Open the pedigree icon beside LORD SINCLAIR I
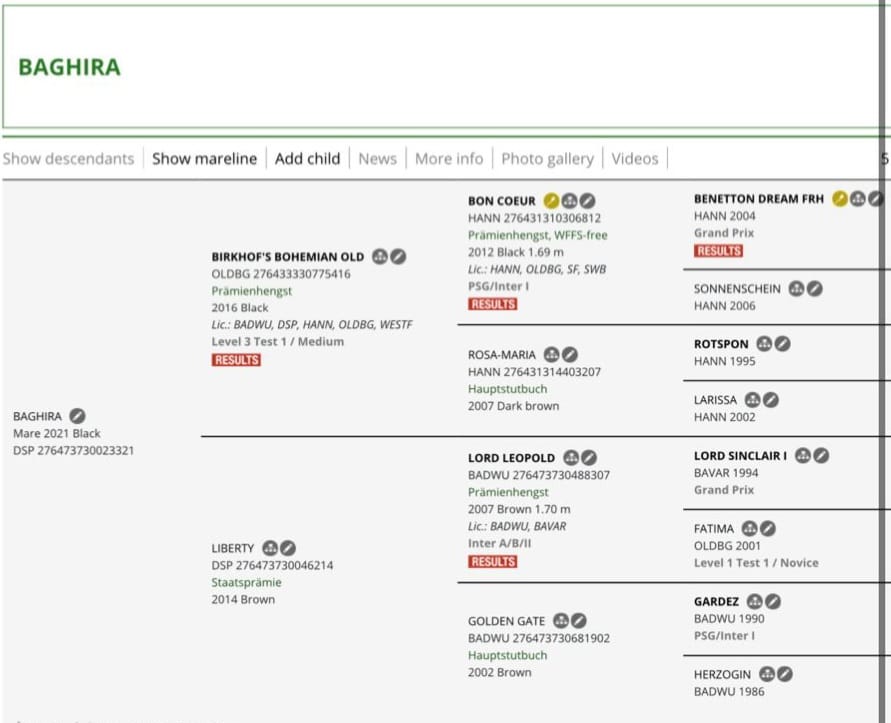 point(803,456)
